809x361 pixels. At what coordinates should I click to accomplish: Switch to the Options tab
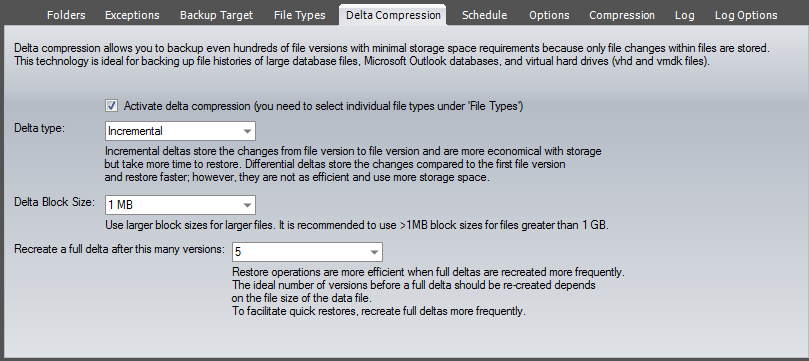pyautogui.click(x=549, y=15)
